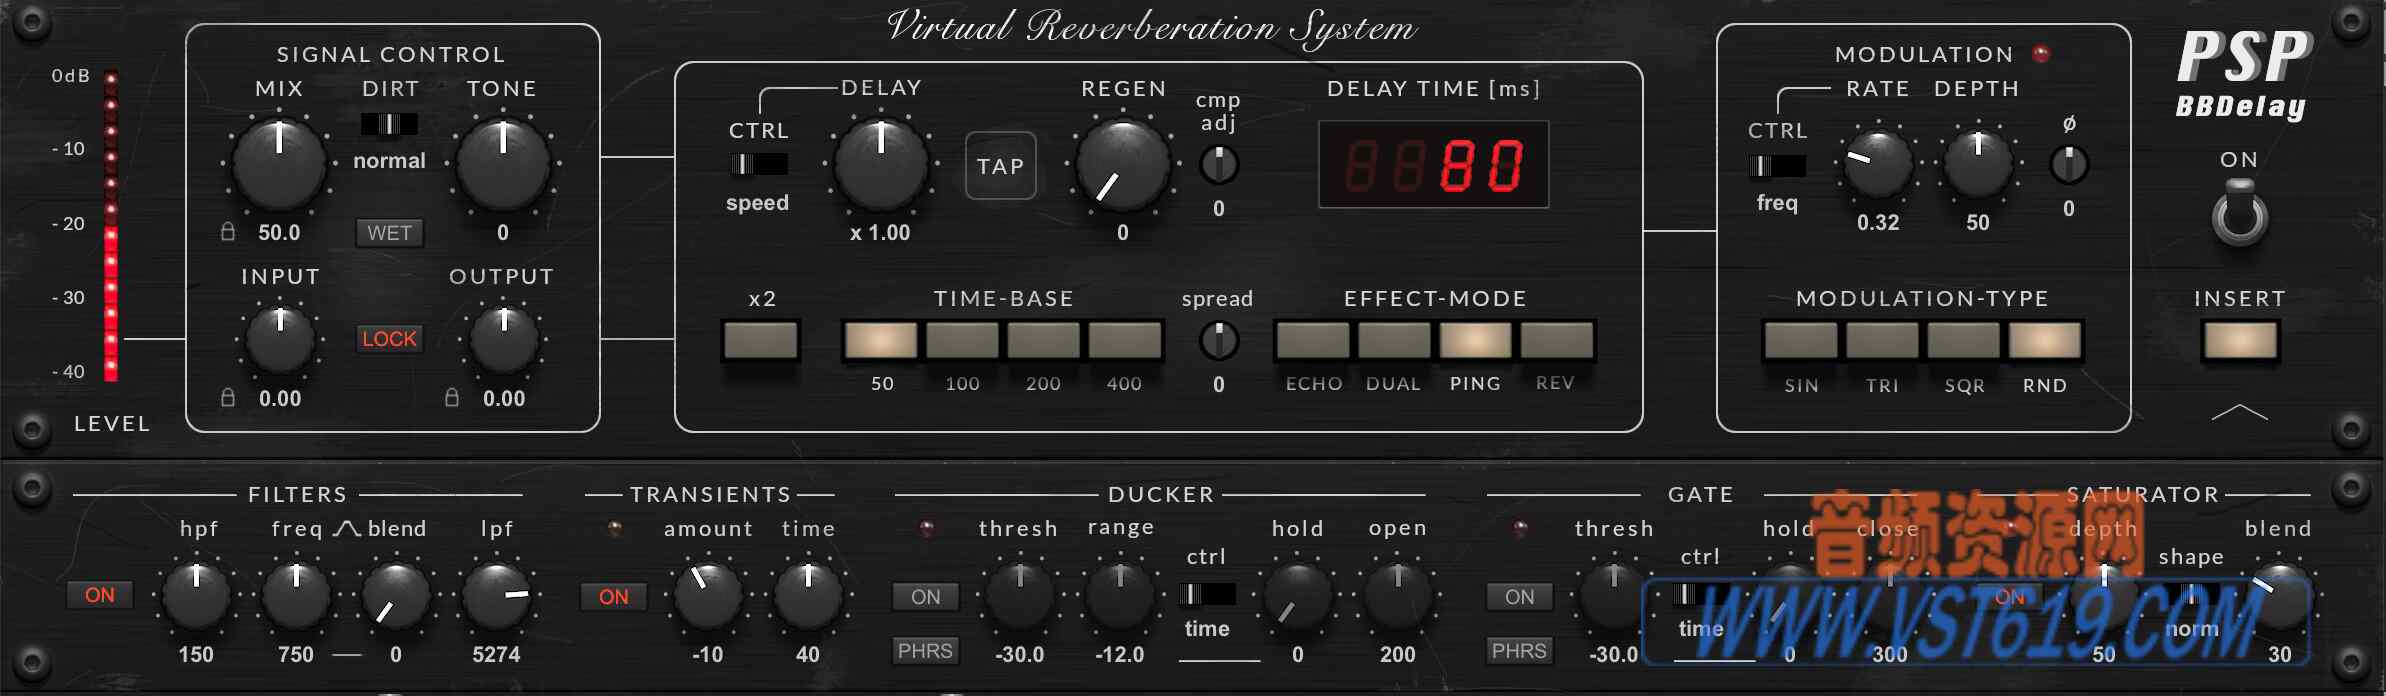Click the spread small knob
This screenshot has width=2386, height=696.
click(x=1219, y=341)
